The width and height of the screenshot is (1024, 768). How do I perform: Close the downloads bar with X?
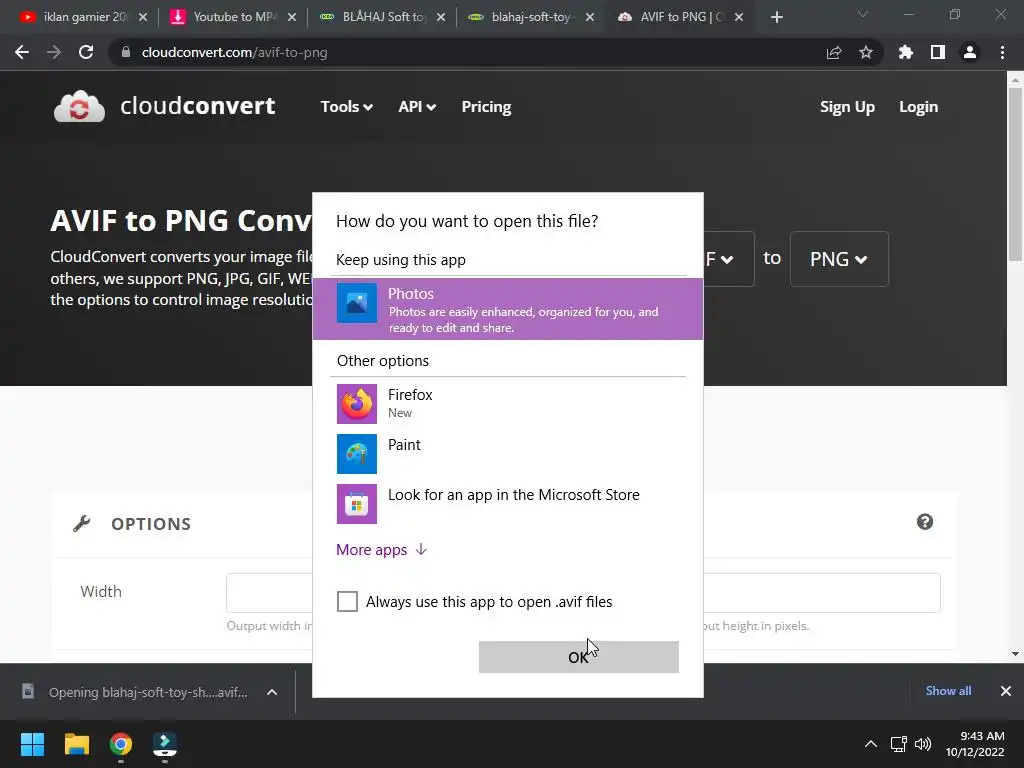(1006, 691)
